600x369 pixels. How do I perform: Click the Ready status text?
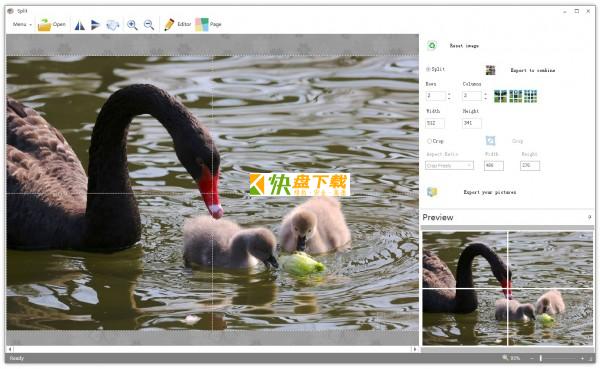[17, 358]
